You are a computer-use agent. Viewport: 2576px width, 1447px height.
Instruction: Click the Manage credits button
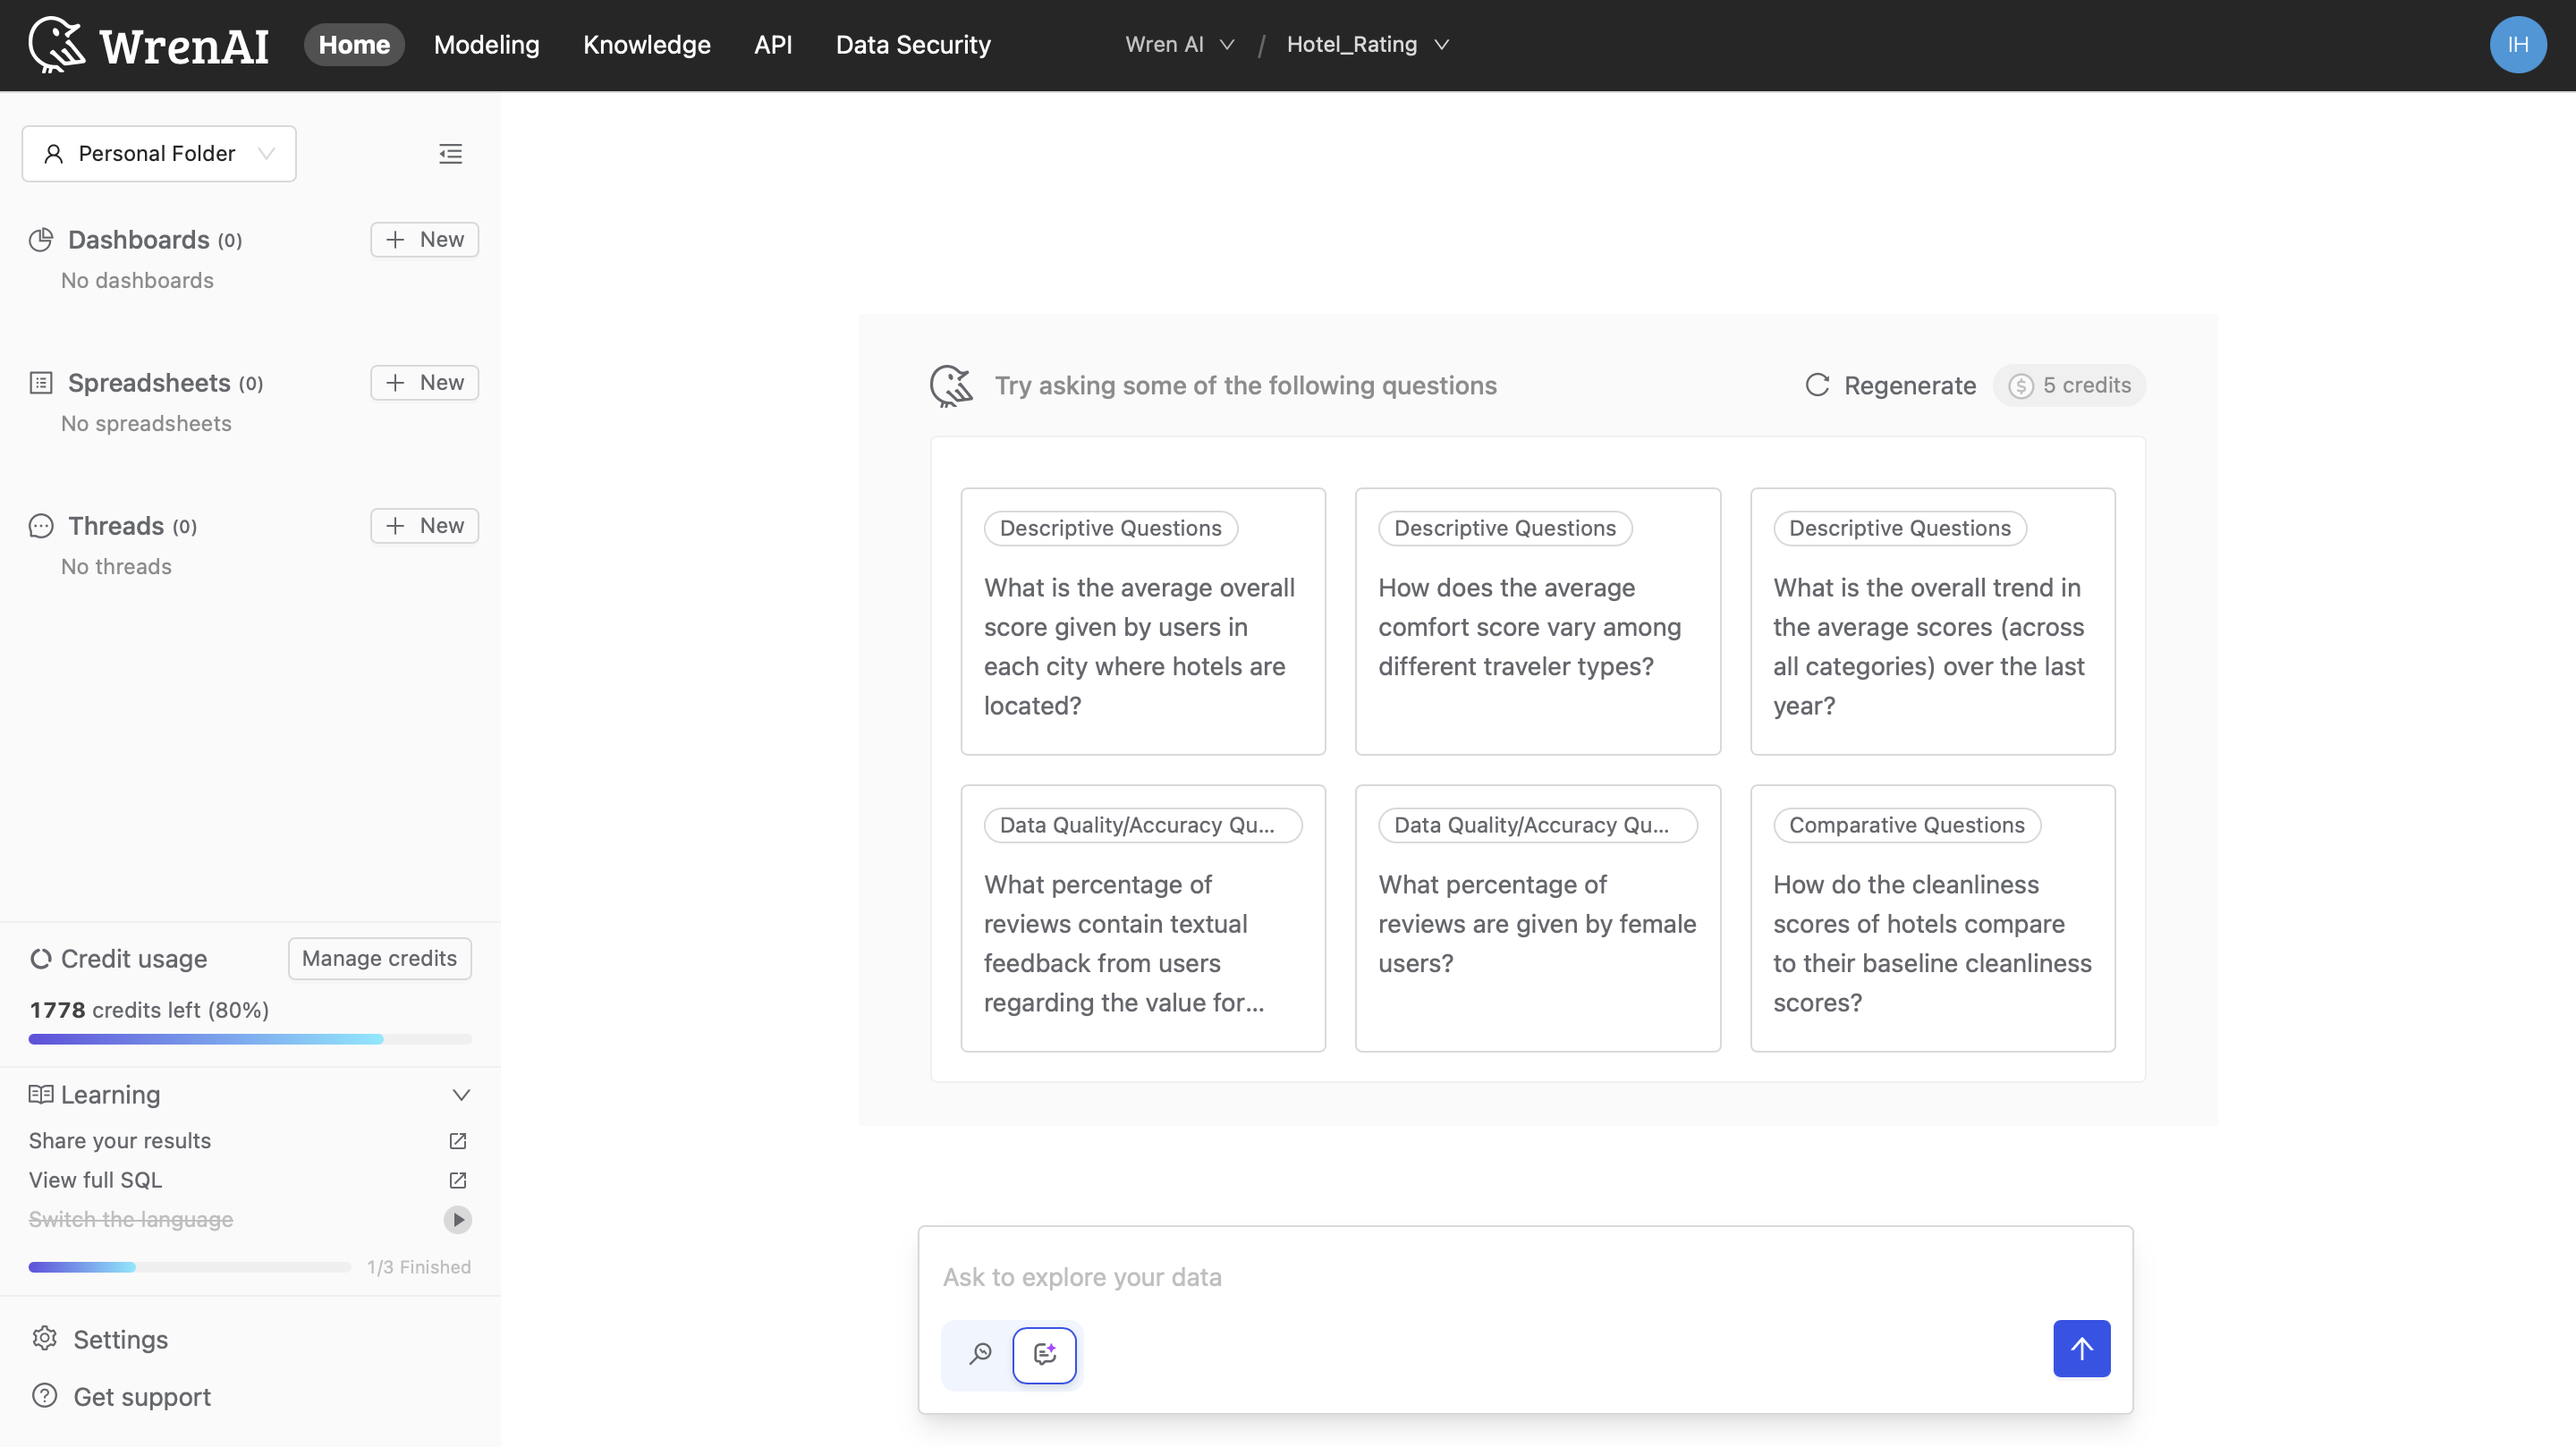379,958
